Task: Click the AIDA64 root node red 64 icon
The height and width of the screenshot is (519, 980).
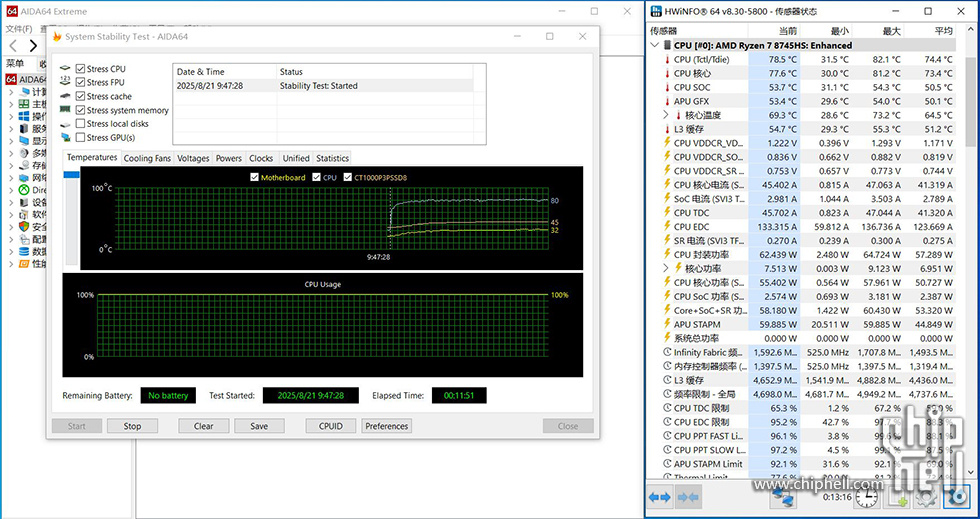Action: point(11,79)
